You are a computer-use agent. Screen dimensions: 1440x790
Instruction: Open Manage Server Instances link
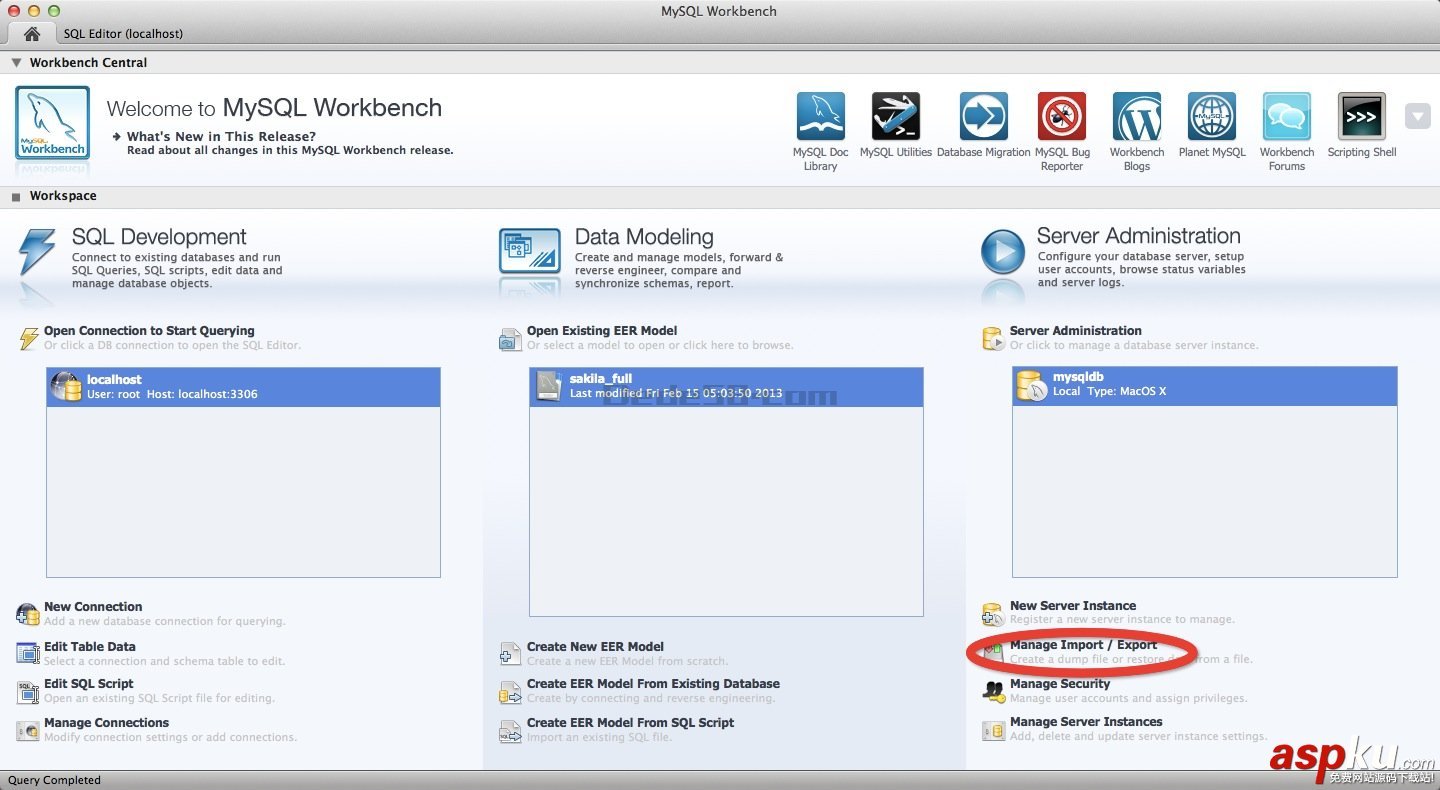pyautogui.click(x=1086, y=722)
